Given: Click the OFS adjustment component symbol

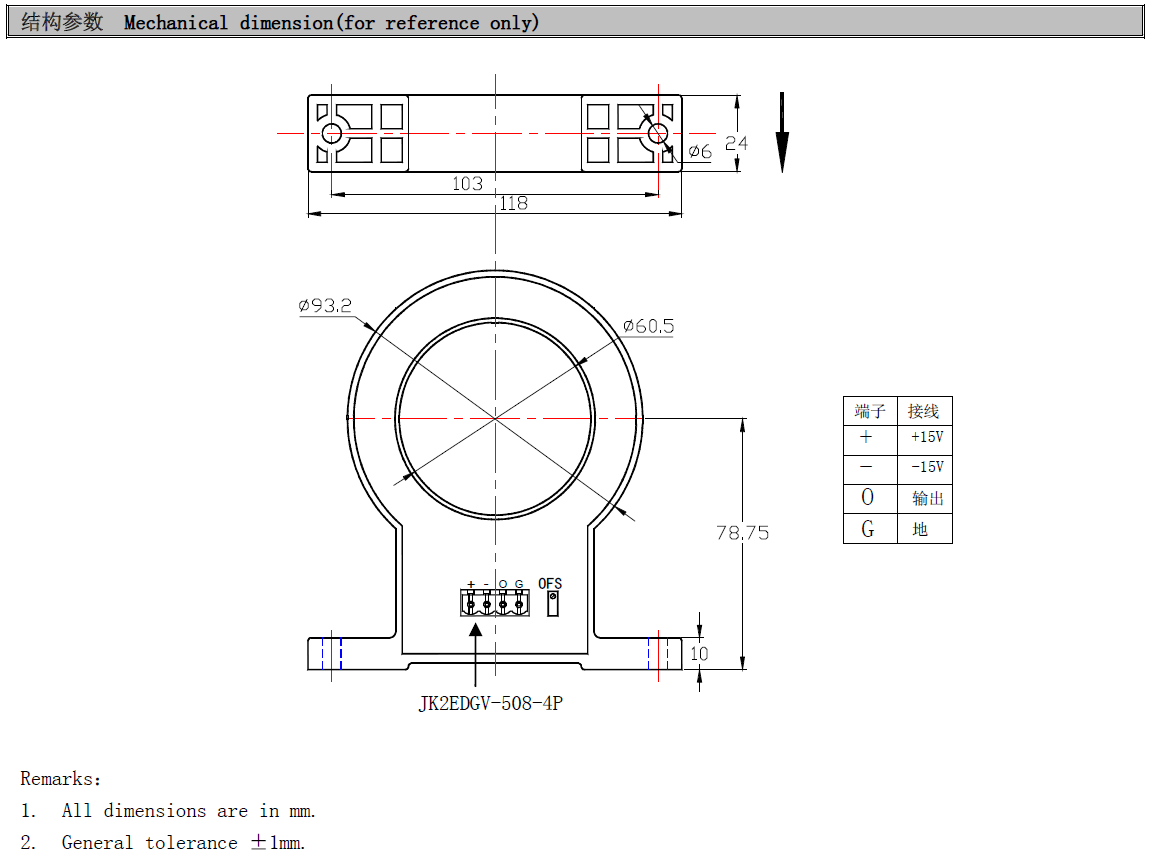Looking at the screenshot, I should [x=551, y=603].
